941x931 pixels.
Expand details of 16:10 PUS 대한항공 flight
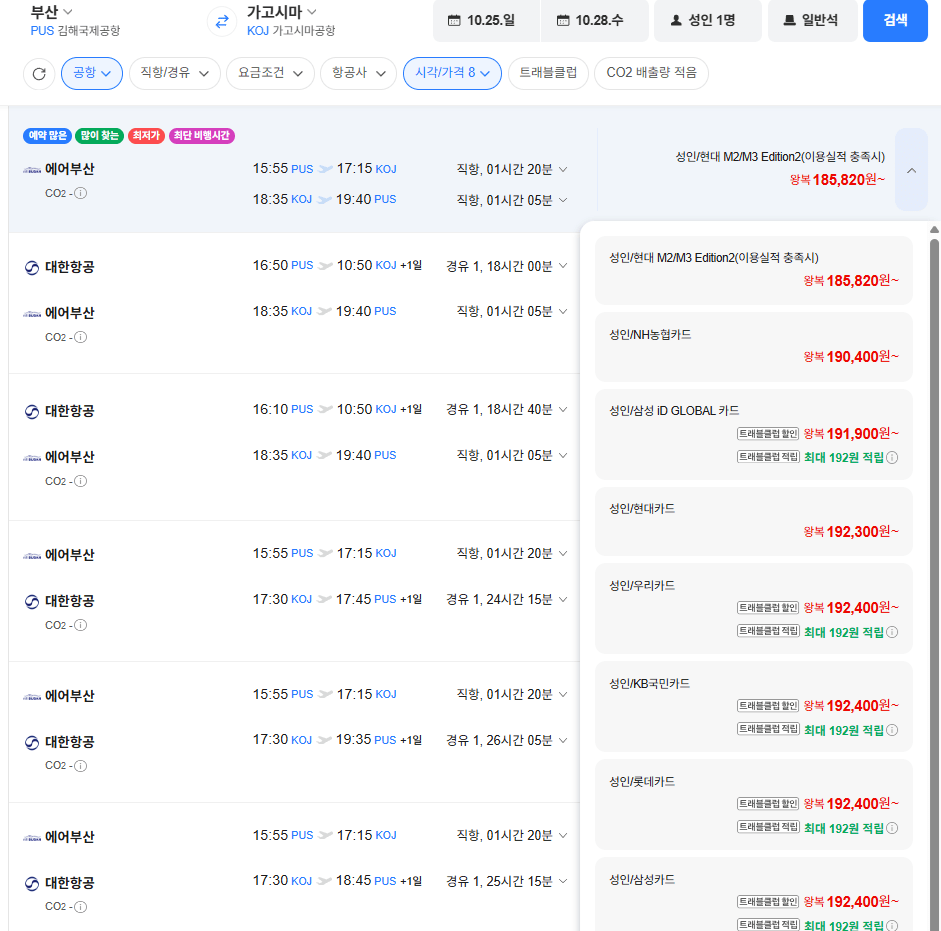(x=563, y=409)
